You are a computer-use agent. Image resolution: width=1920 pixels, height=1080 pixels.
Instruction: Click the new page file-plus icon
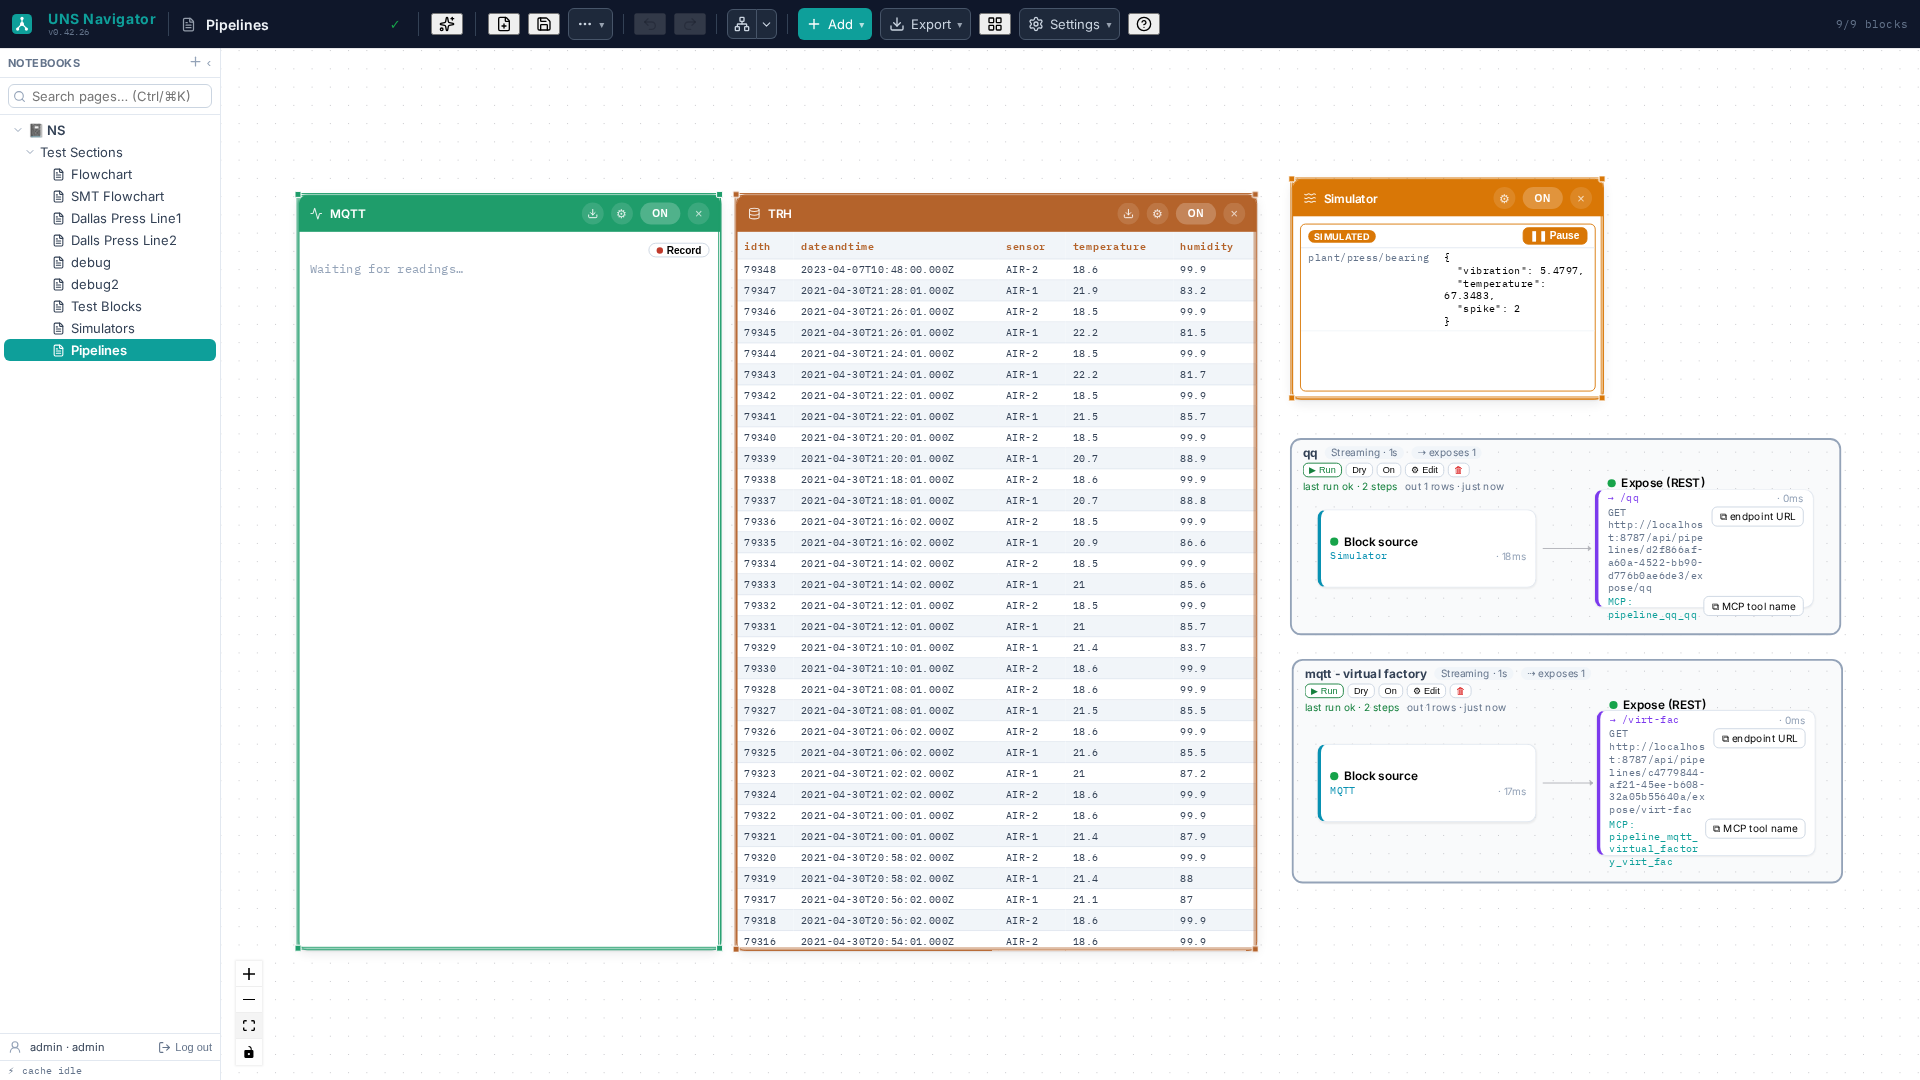504,24
